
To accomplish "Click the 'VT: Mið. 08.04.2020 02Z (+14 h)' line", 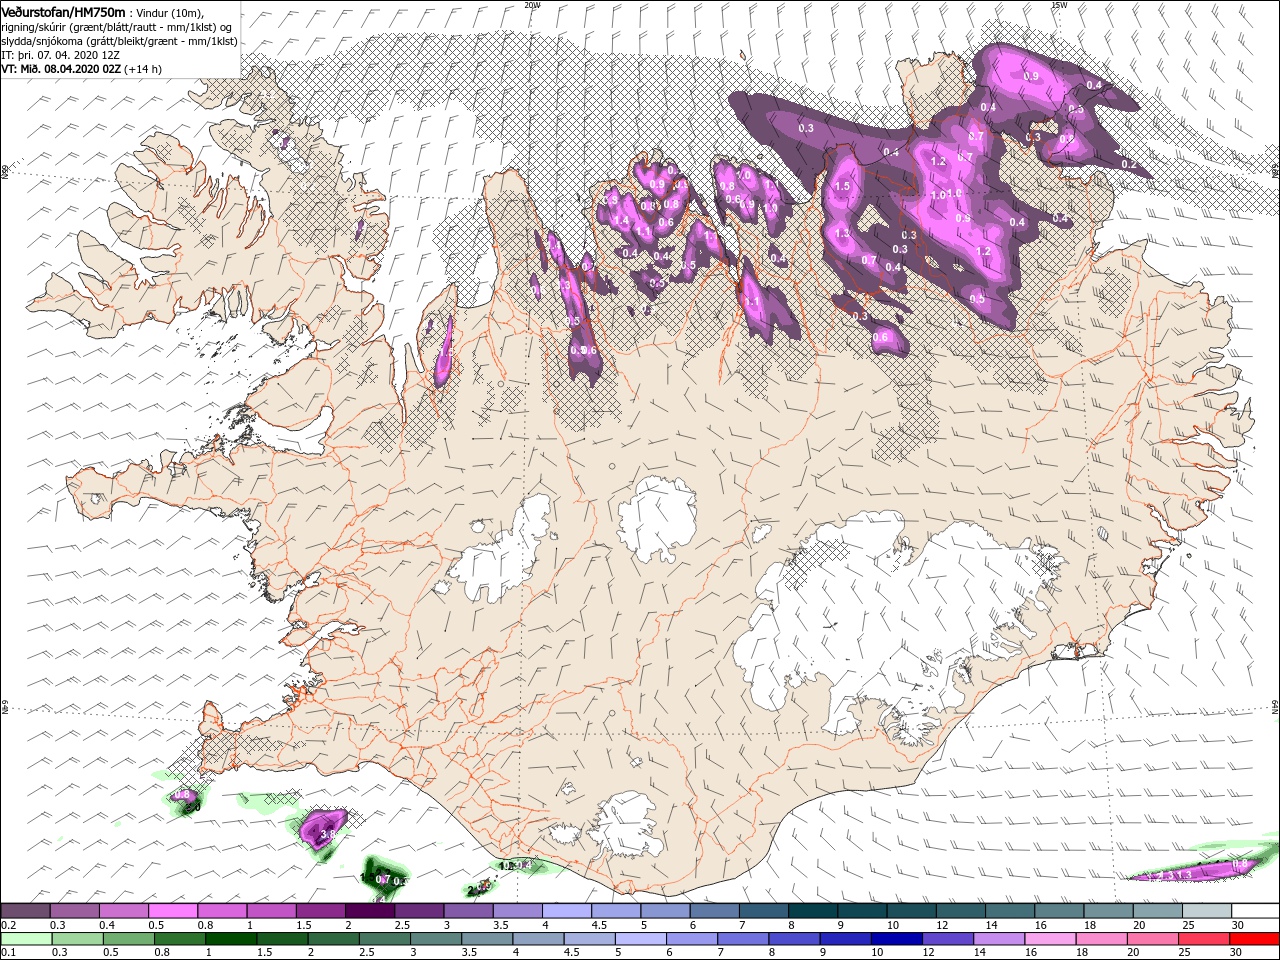I will point(82,69).
